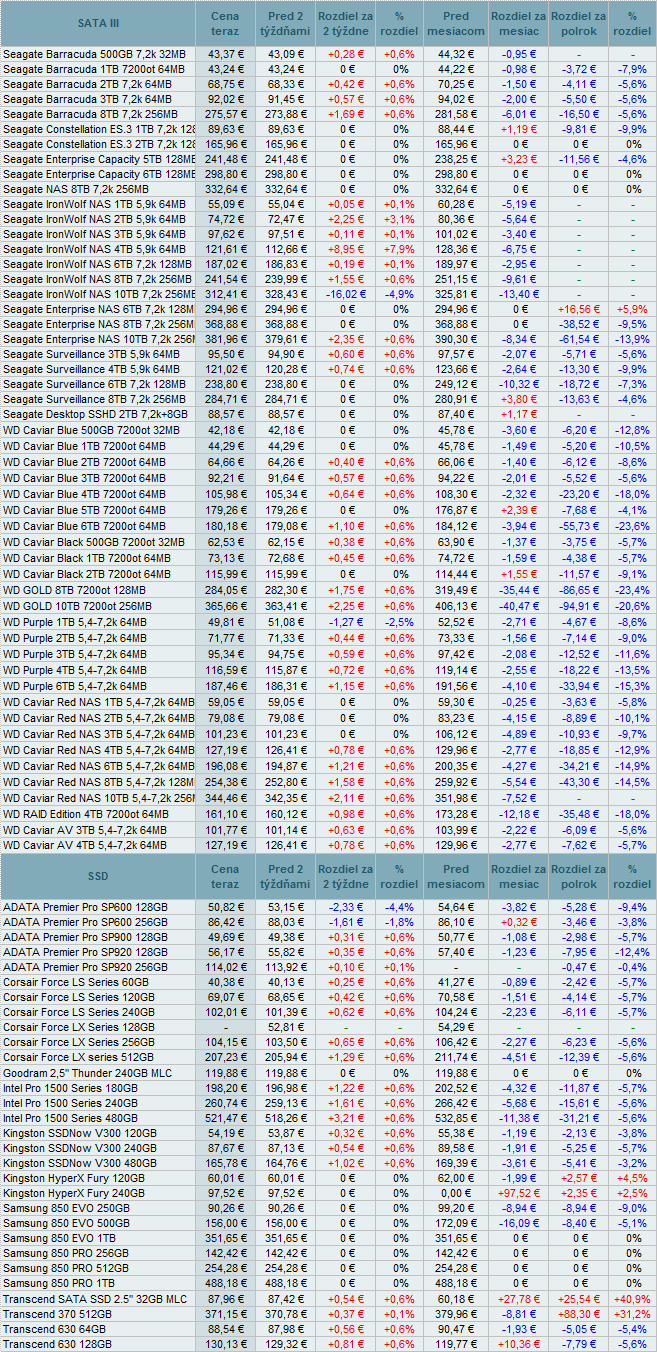Click "-23,6%" in WD Caviar Blue 6TB row
This screenshot has width=657, height=1352.
pos(632,525)
